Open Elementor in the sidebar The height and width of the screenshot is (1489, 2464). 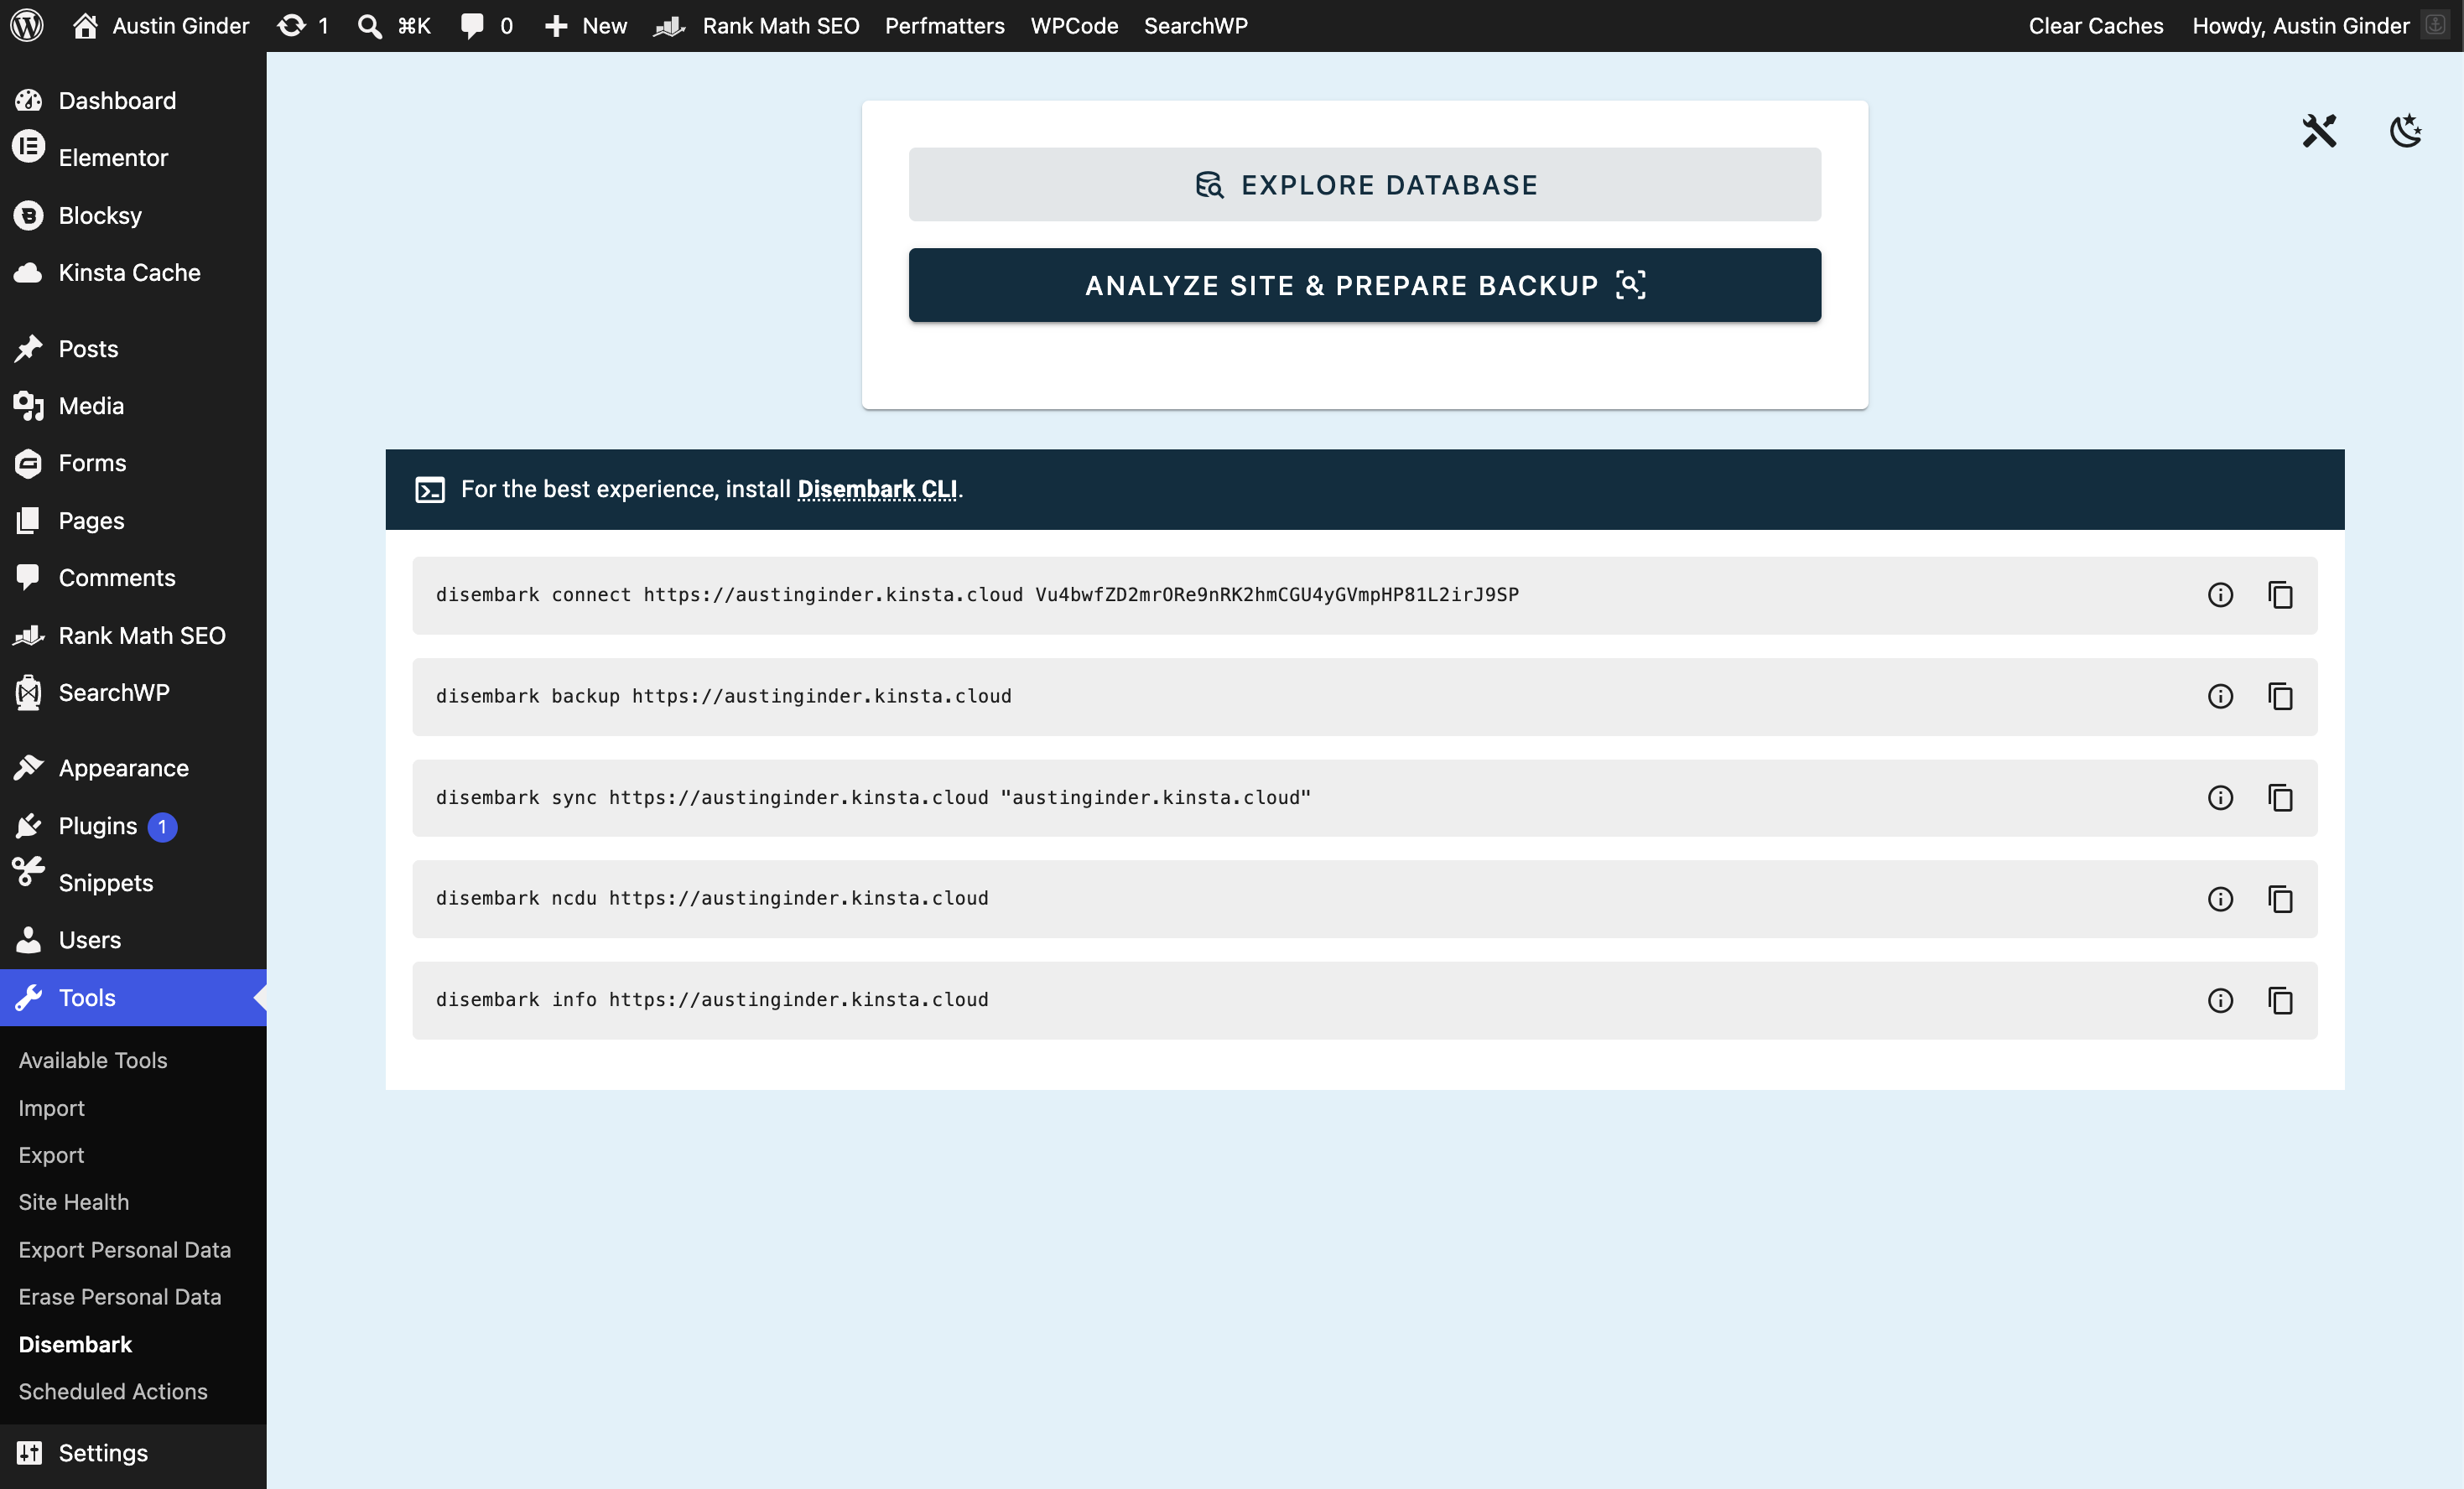coord(133,157)
